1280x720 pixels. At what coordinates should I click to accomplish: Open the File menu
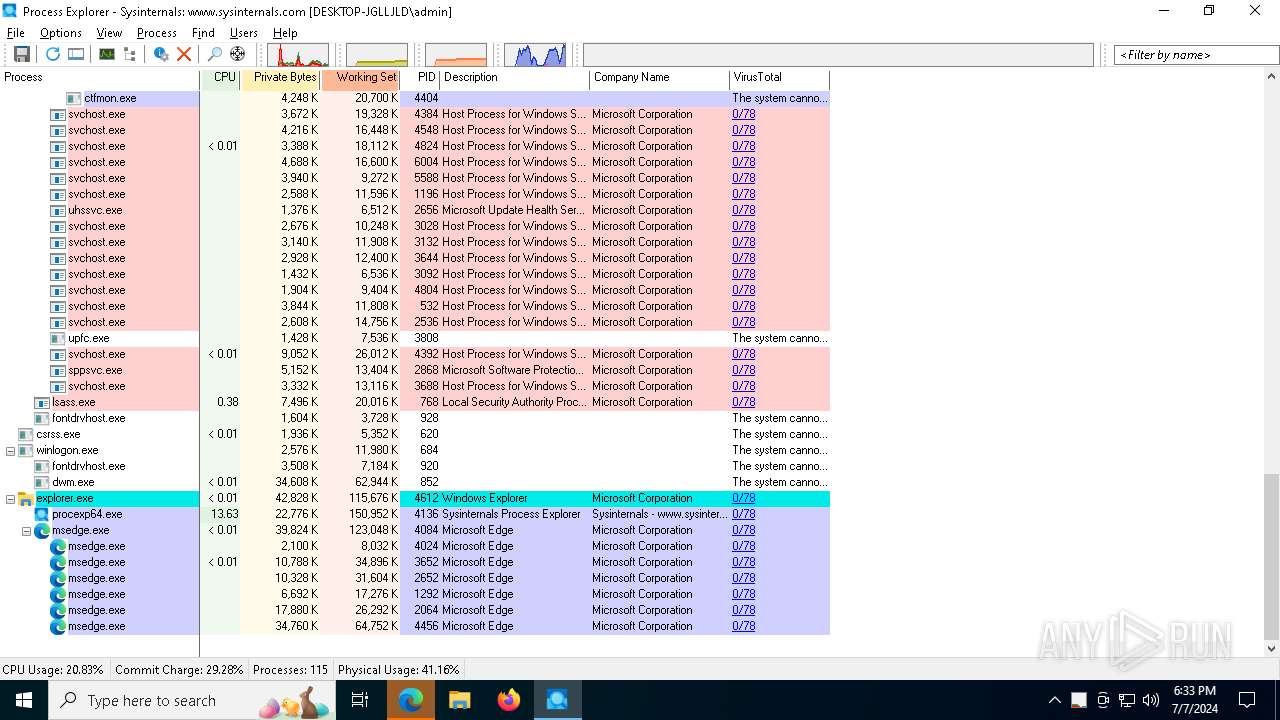(16, 33)
